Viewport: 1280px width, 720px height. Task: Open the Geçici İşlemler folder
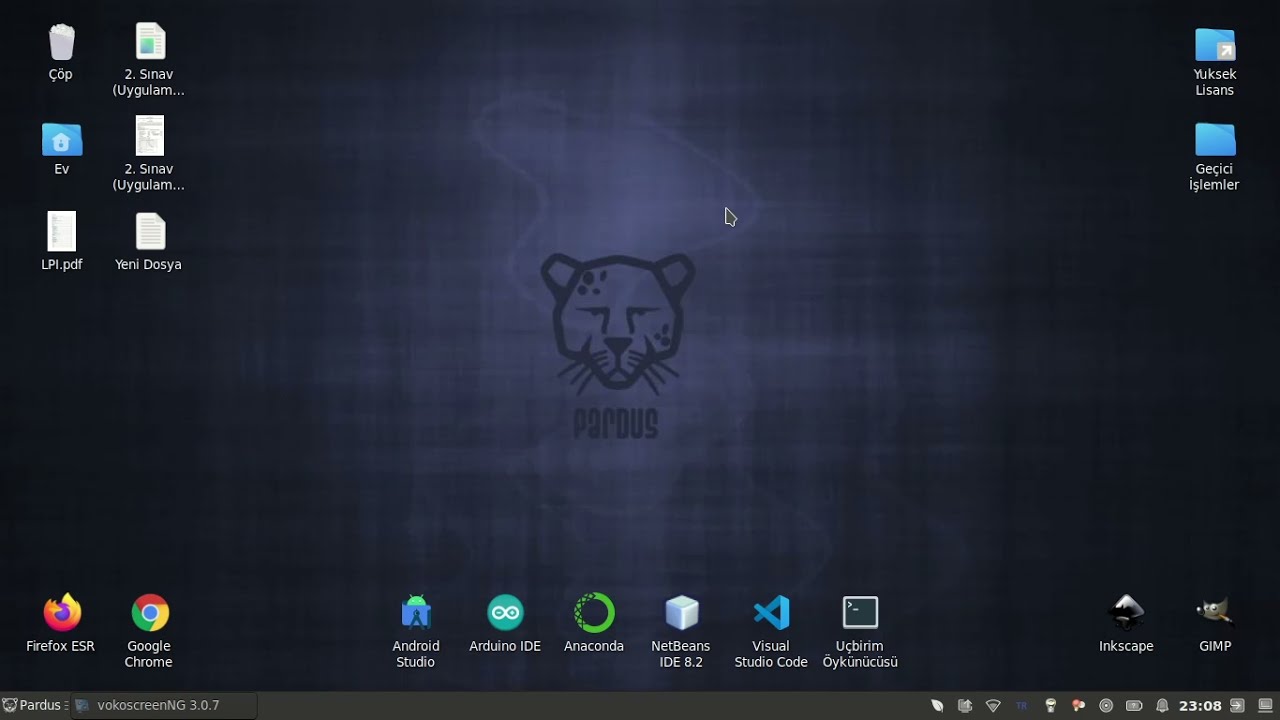[x=1215, y=156]
